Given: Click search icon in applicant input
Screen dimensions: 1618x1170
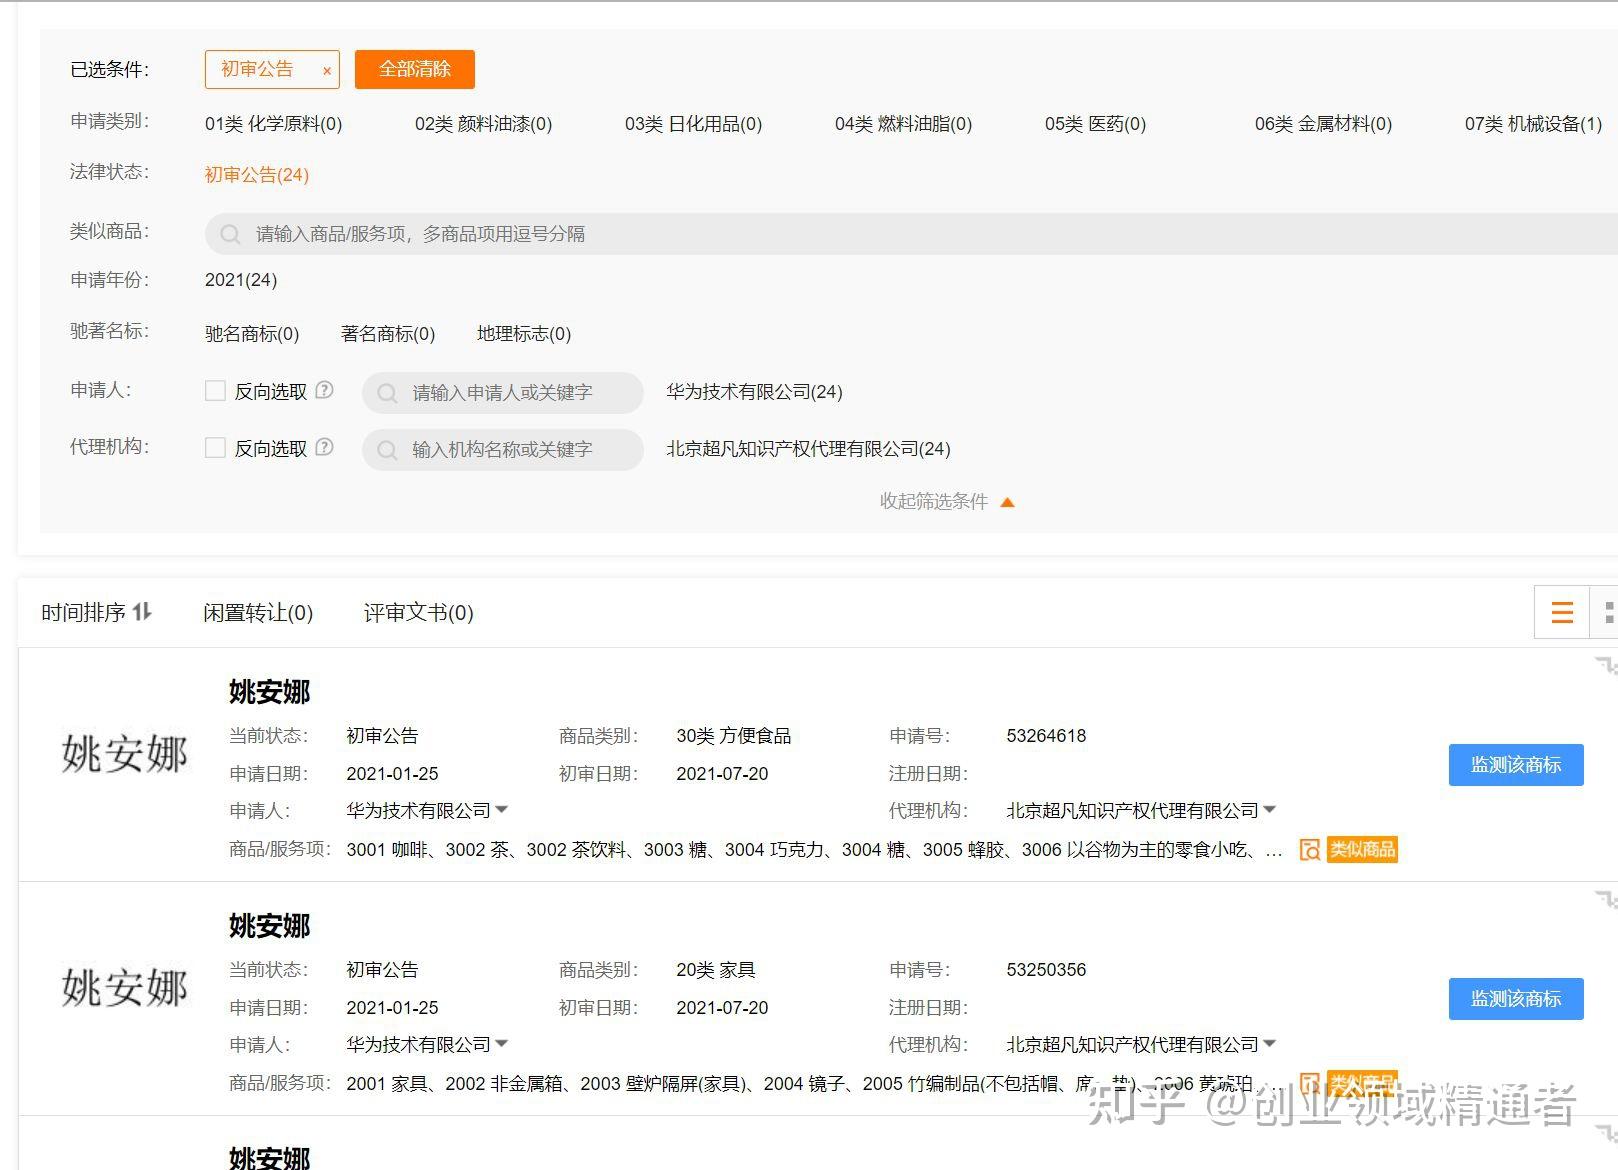Looking at the screenshot, I should 387,393.
